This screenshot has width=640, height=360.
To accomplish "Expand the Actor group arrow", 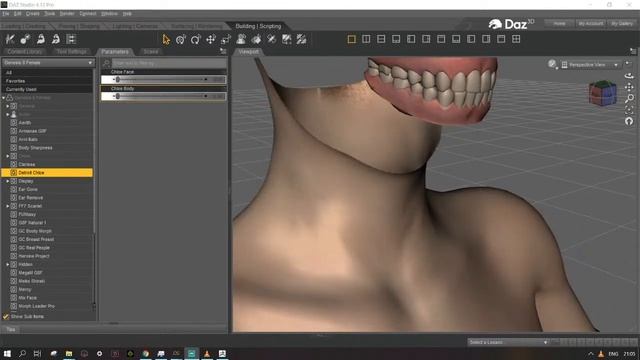I will pyautogui.click(x=7, y=115).
